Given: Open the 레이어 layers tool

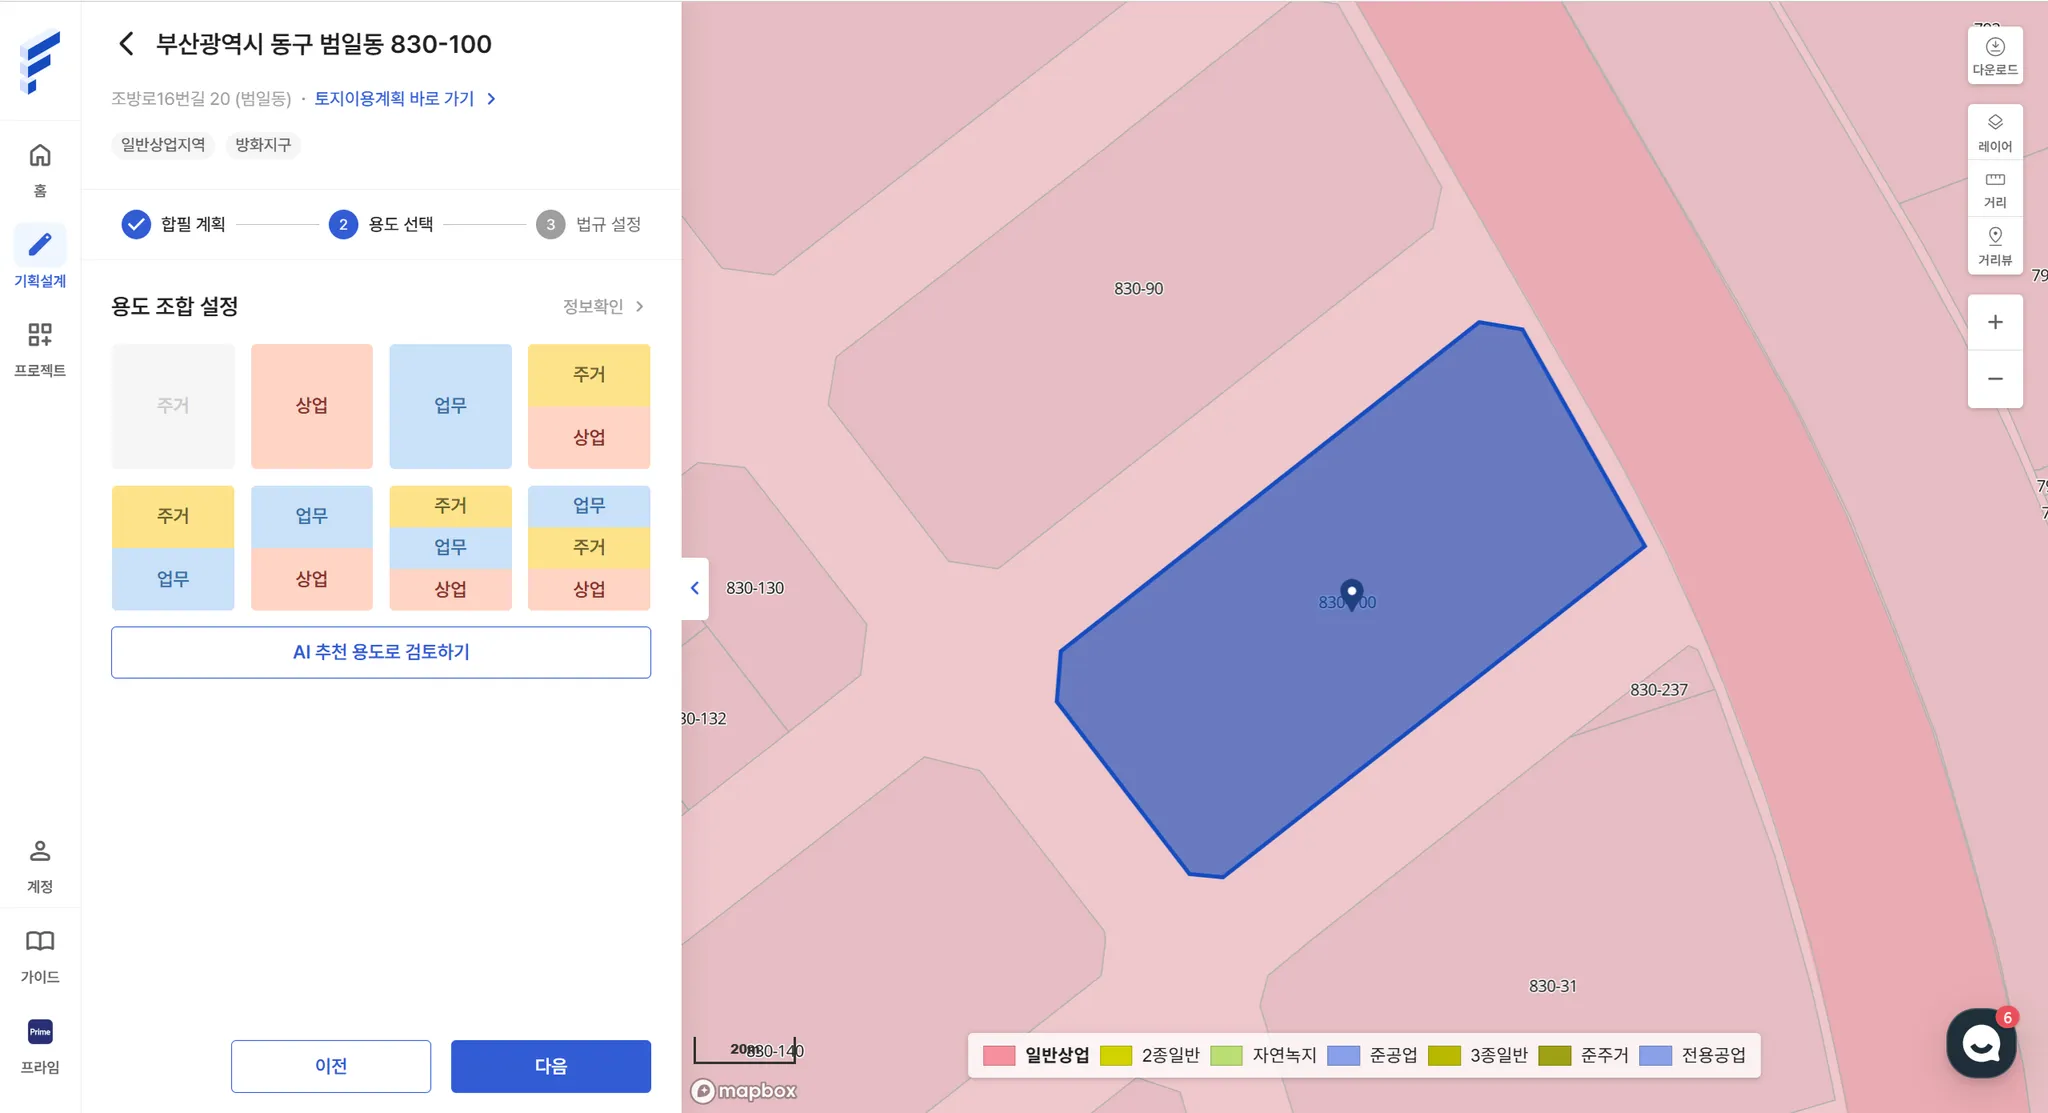Looking at the screenshot, I should pos(1994,131).
